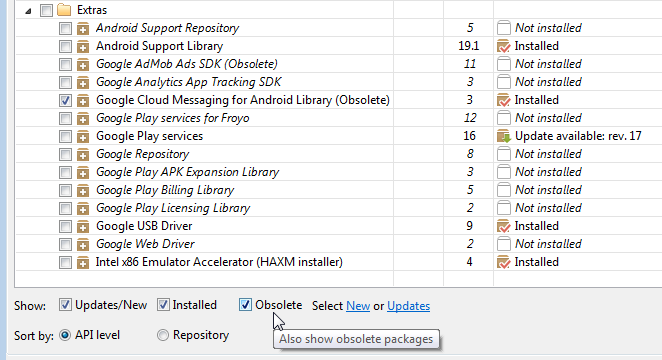Viewport: 662px width, 360px height.
Task: Check the Google AdMob Ads SDK checkbox
Action: pyautogui.click(x=65, y=65)
